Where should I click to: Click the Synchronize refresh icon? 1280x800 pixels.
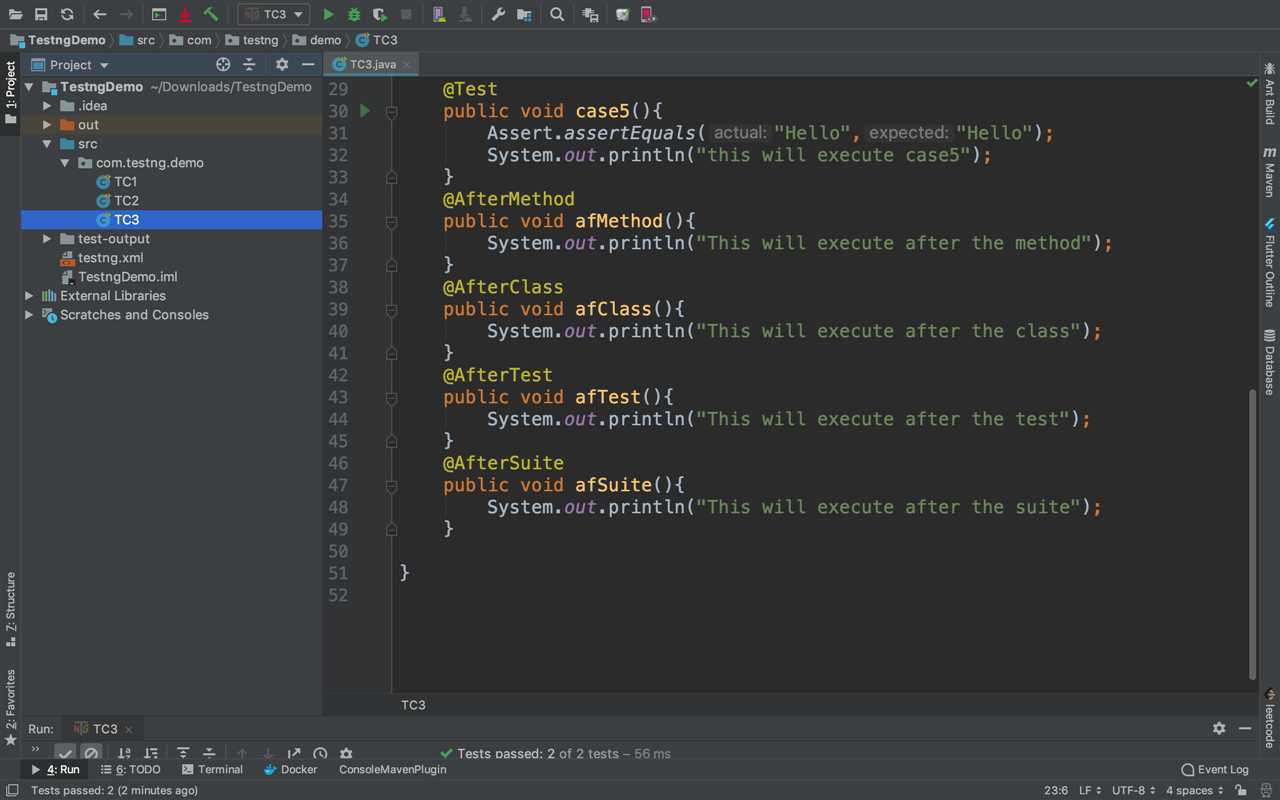click(x=67, y=14)
